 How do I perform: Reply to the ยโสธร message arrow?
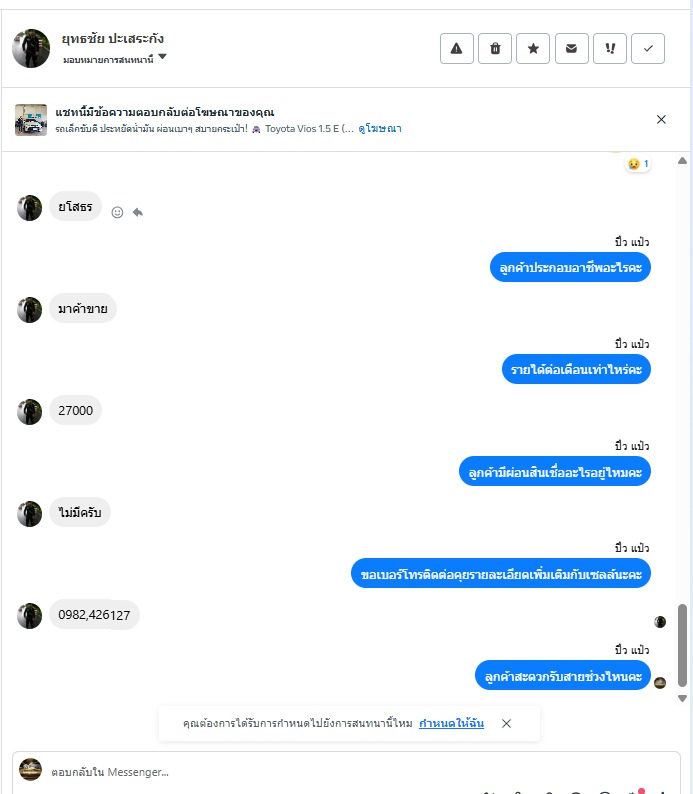click(138, 212)
